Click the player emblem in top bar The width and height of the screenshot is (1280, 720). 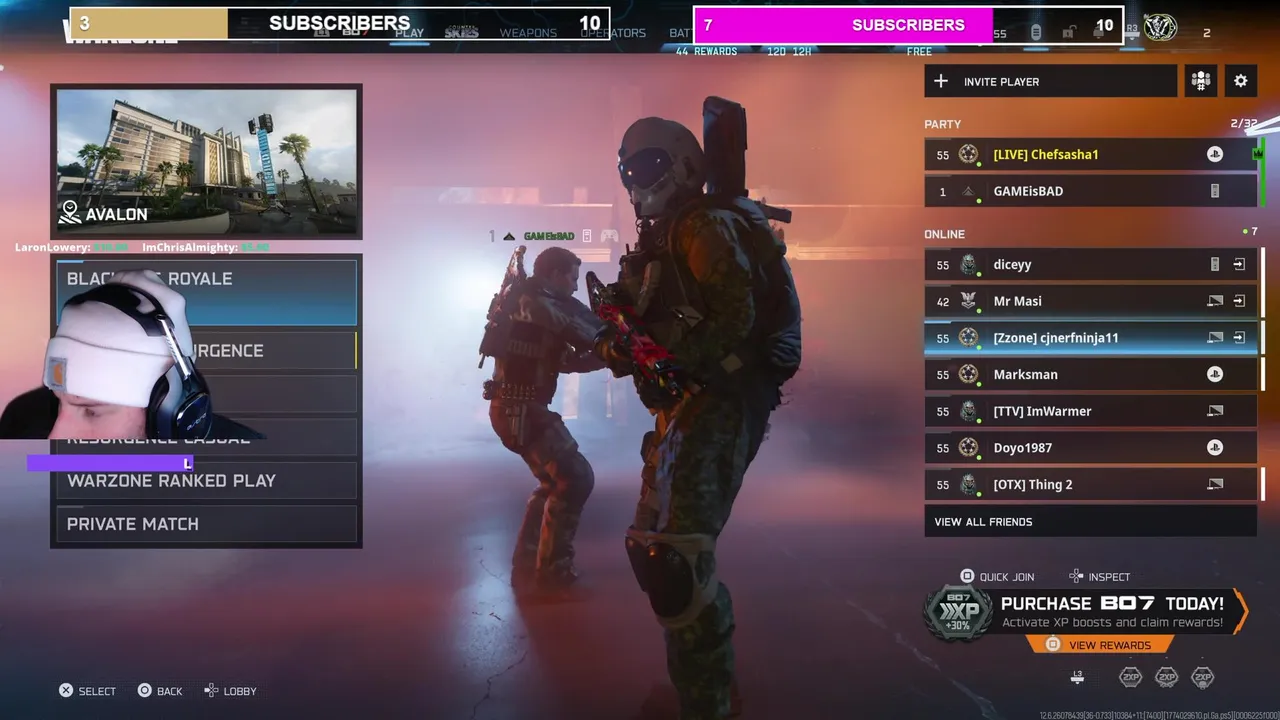[1160, 29]
